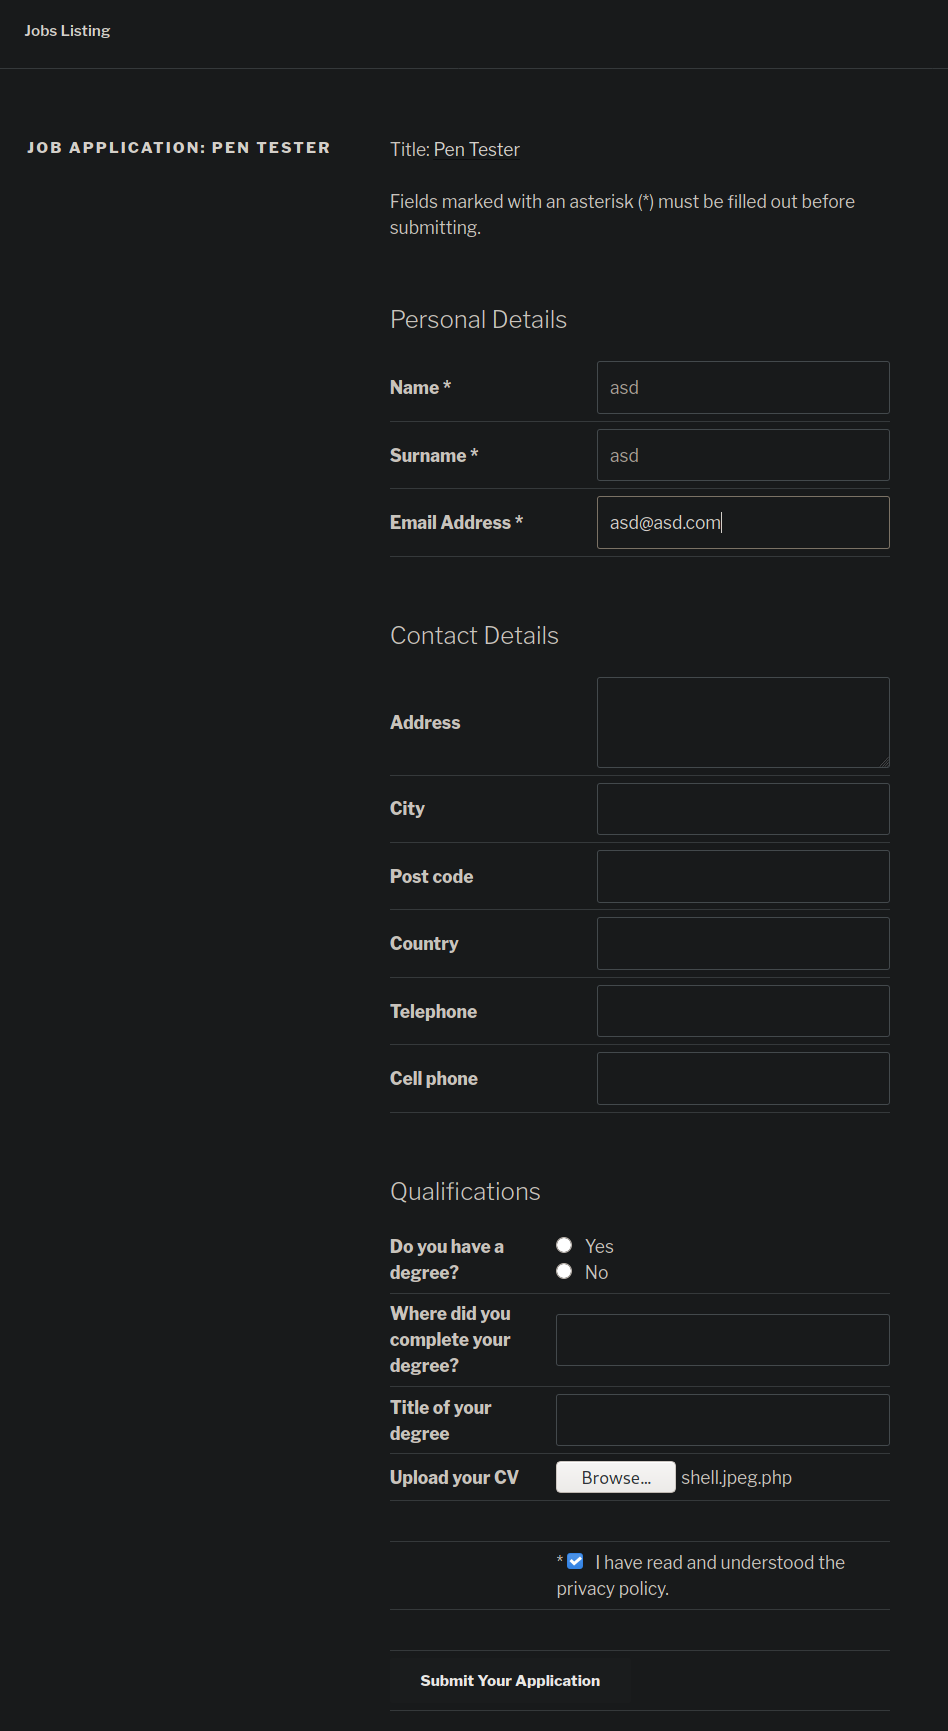Uncheck the privacy policy checkbox
The width and height of the screenshot is (948, 1731).
(575, 1561)
